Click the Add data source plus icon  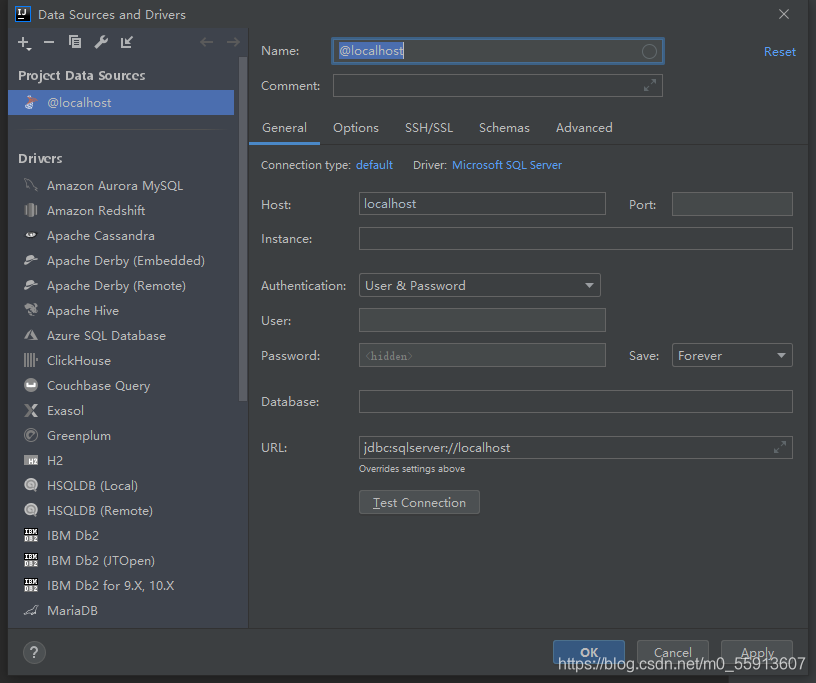(24, 43)
